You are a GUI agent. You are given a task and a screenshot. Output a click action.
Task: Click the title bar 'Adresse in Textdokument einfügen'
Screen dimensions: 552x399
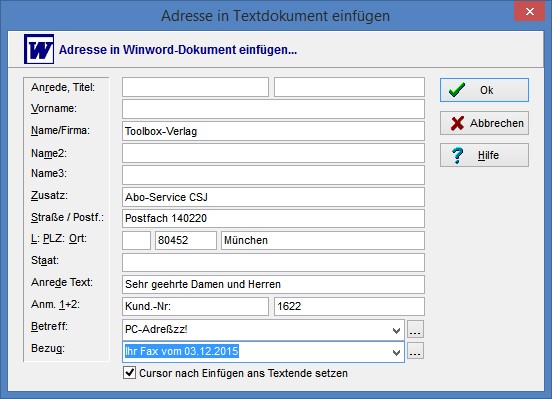(x=276, y=16)
